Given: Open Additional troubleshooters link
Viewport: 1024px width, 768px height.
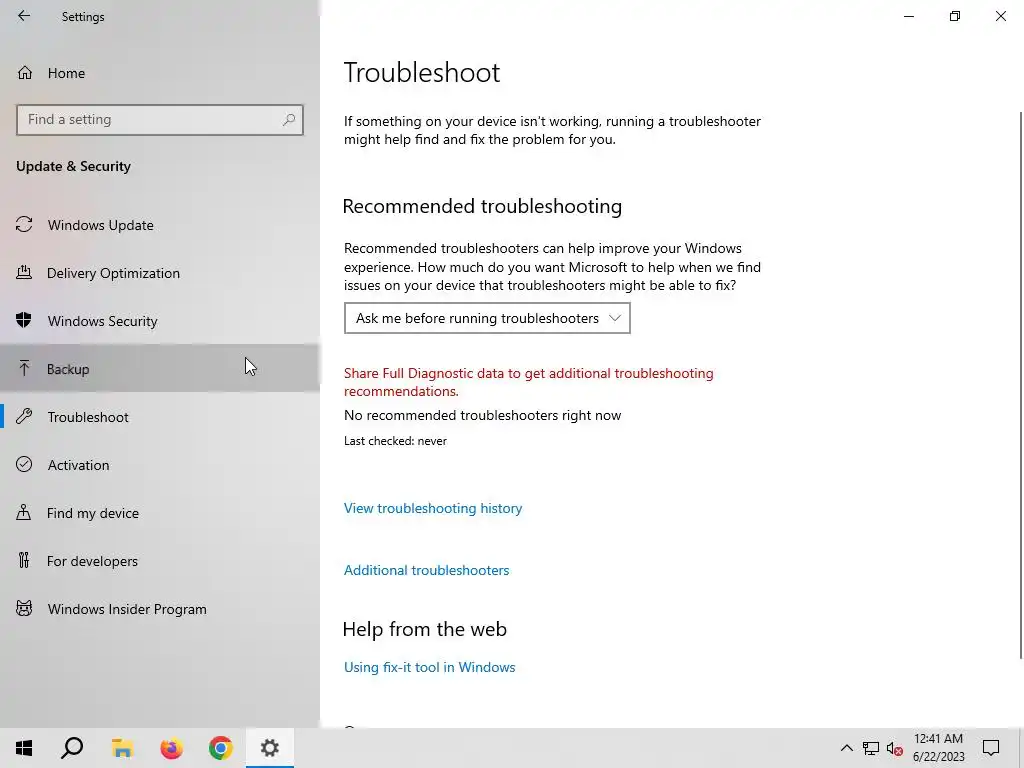Looking at the screenshot, I should point(426,570).
